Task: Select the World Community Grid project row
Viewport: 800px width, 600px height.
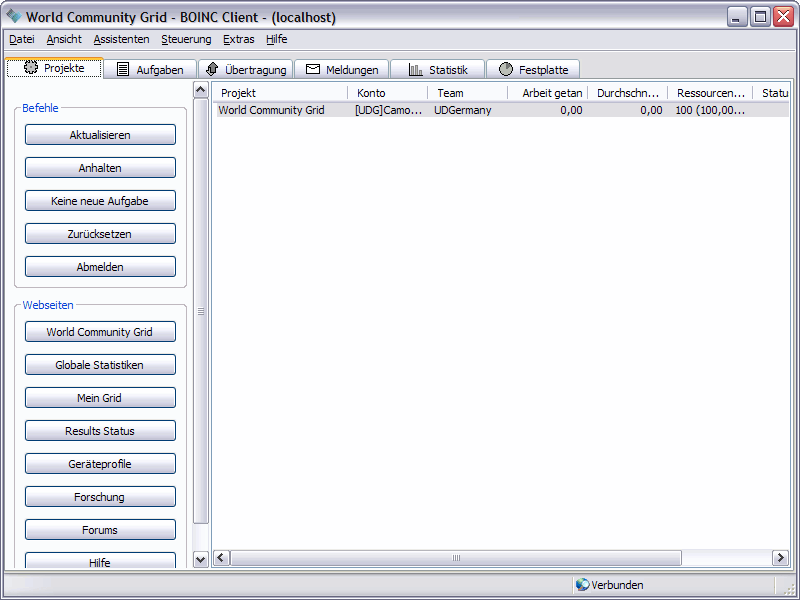Action: (x=503, y=110)
